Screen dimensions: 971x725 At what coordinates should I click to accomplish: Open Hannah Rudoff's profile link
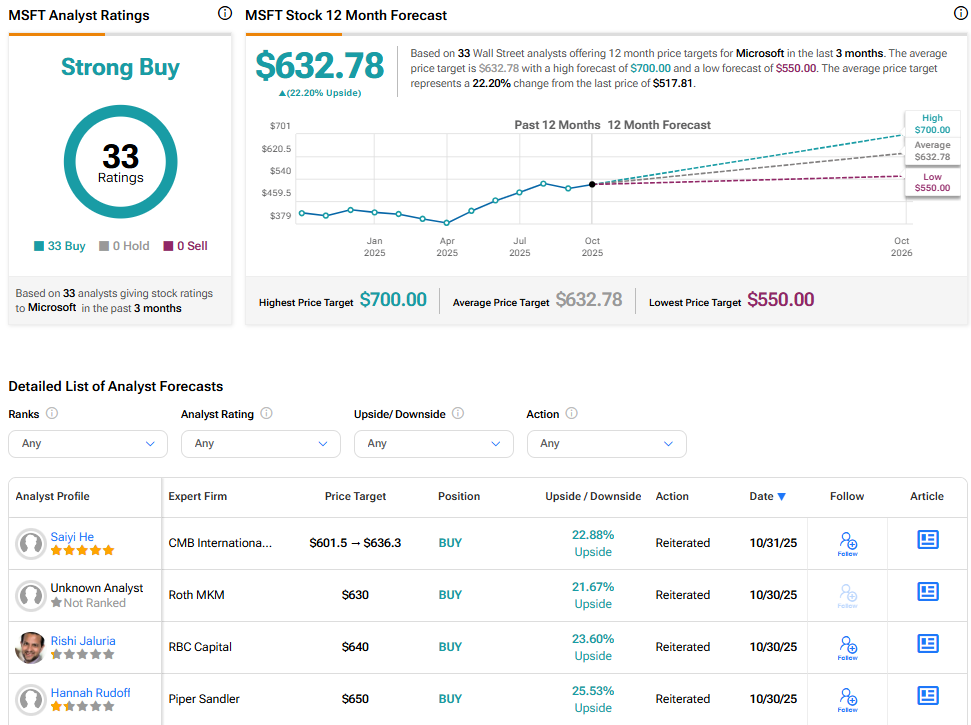pos(90,693)
